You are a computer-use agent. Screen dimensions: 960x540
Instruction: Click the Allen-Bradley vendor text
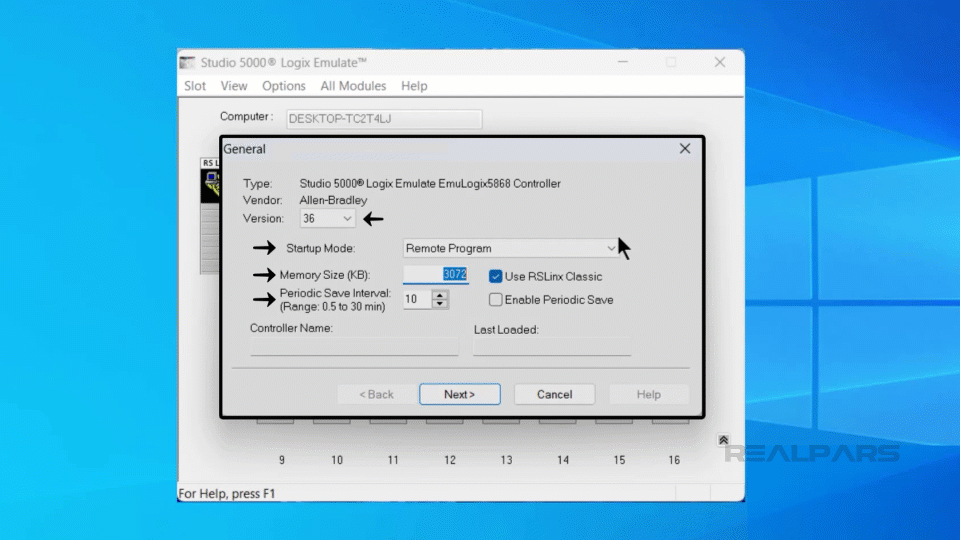[333, 200]
